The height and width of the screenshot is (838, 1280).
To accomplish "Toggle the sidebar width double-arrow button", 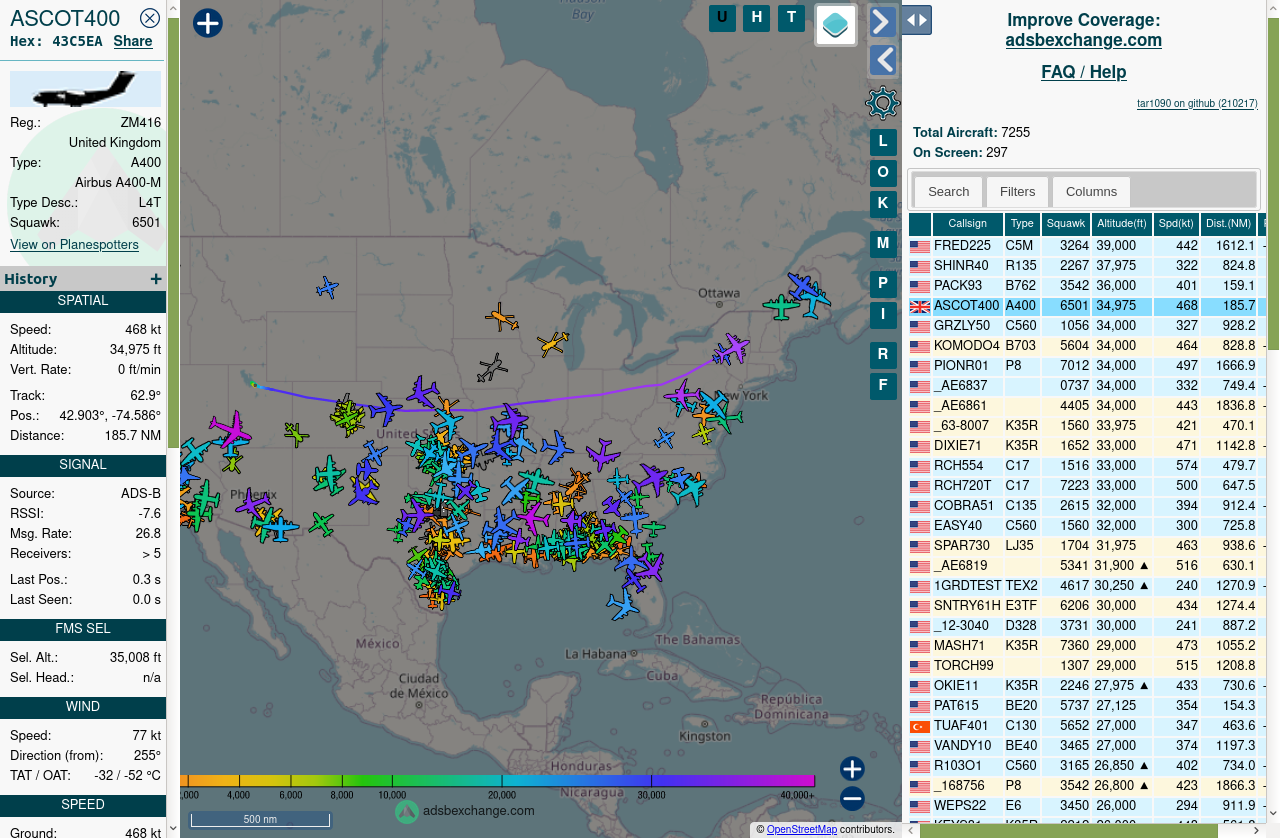I will tap(917, 20).
